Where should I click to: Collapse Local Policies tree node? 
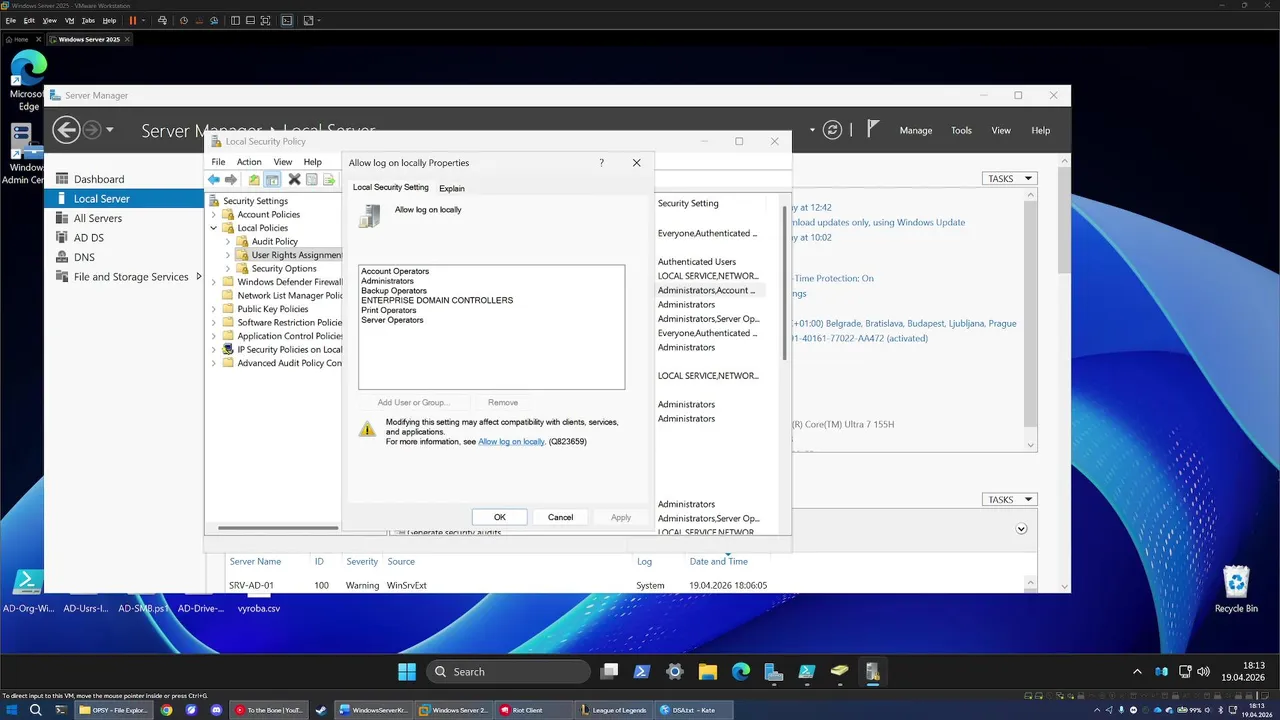tap(214, 228)
